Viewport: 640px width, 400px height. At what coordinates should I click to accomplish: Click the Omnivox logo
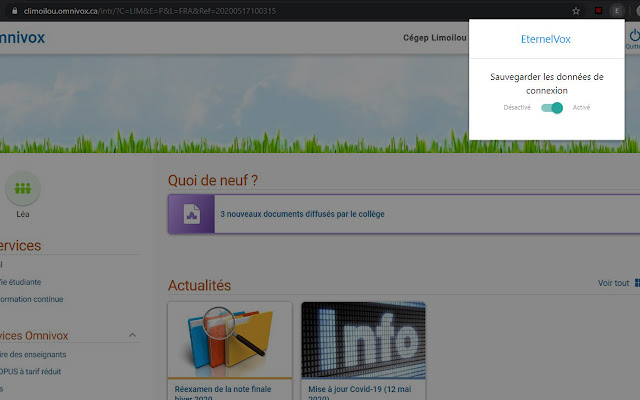[22, 38]
